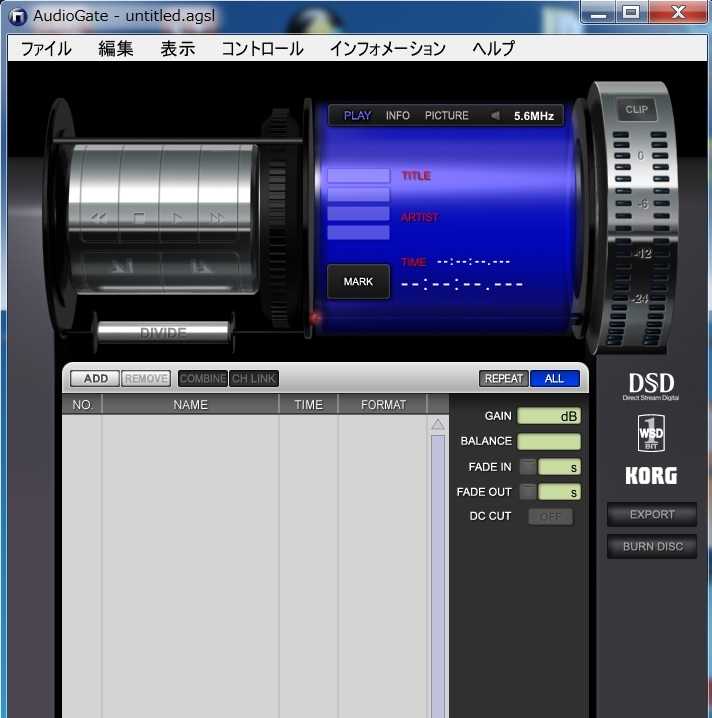Click the fast-forward transport button
This screenshot has width=712, height=718.
[x=218, y=218]
